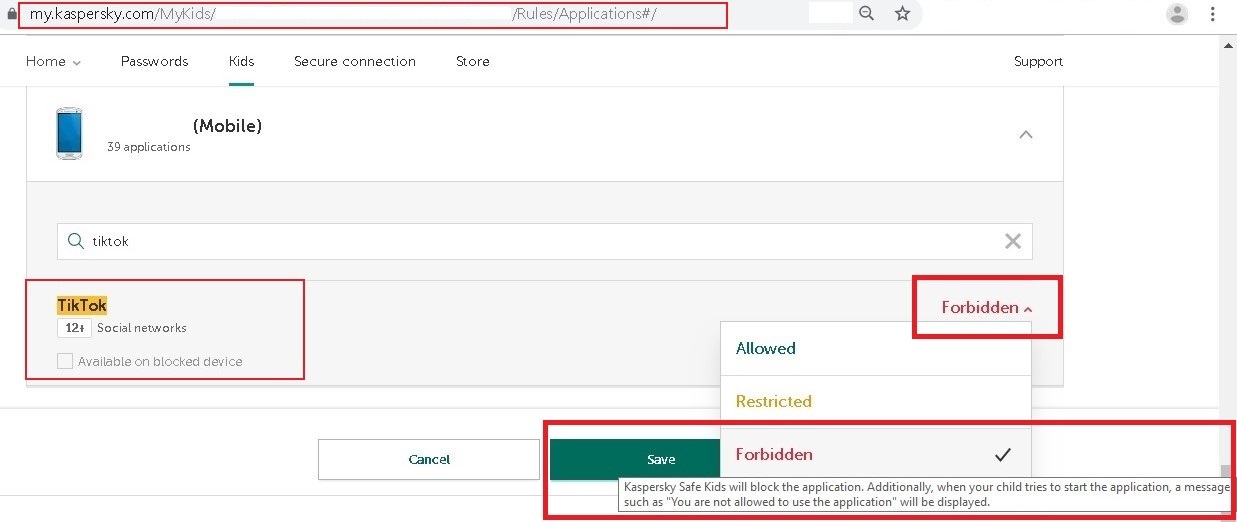
Task: Click the 12+ age rating badge
Action: (74, 328)
